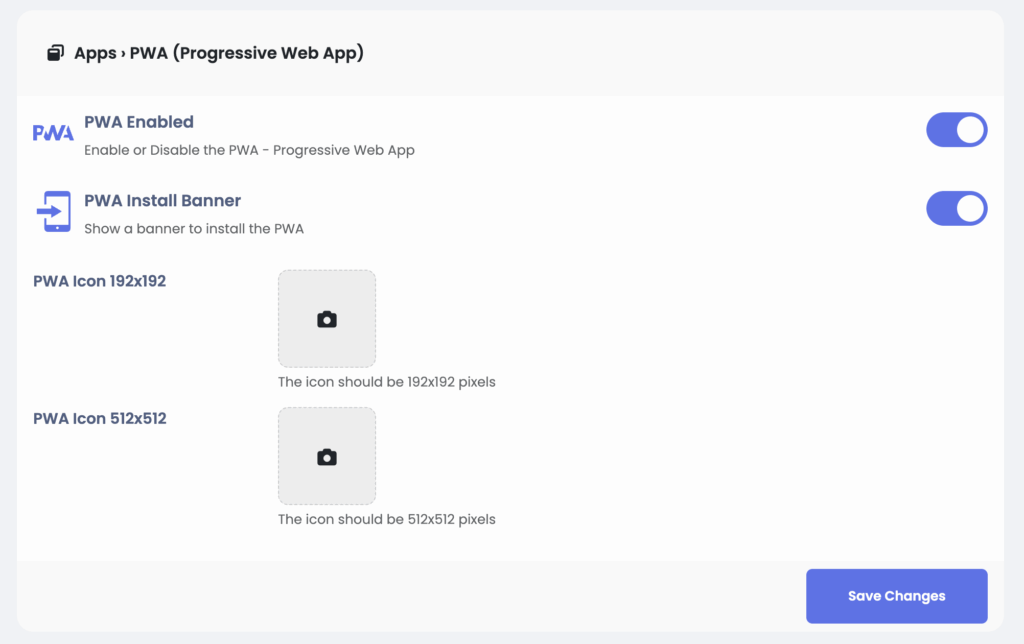Click the PWA Icon 512x512 label
The image size is (1024, 644).
pyautogui.click(x=100, y=418)
